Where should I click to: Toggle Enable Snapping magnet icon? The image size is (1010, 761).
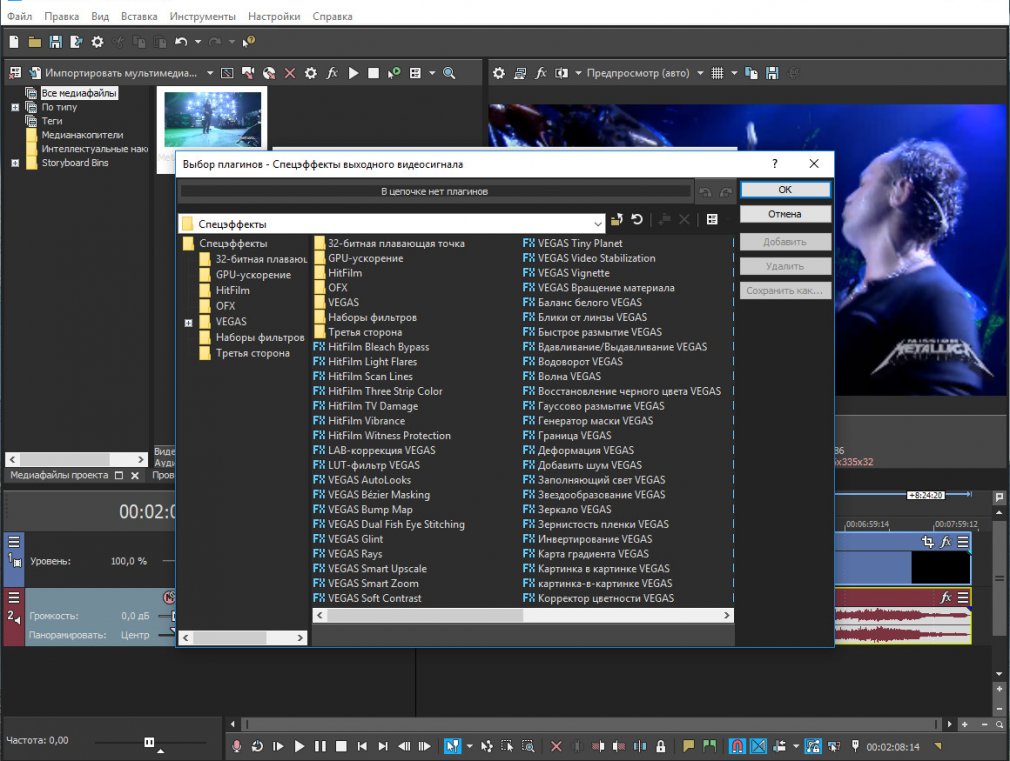[737, 746]
